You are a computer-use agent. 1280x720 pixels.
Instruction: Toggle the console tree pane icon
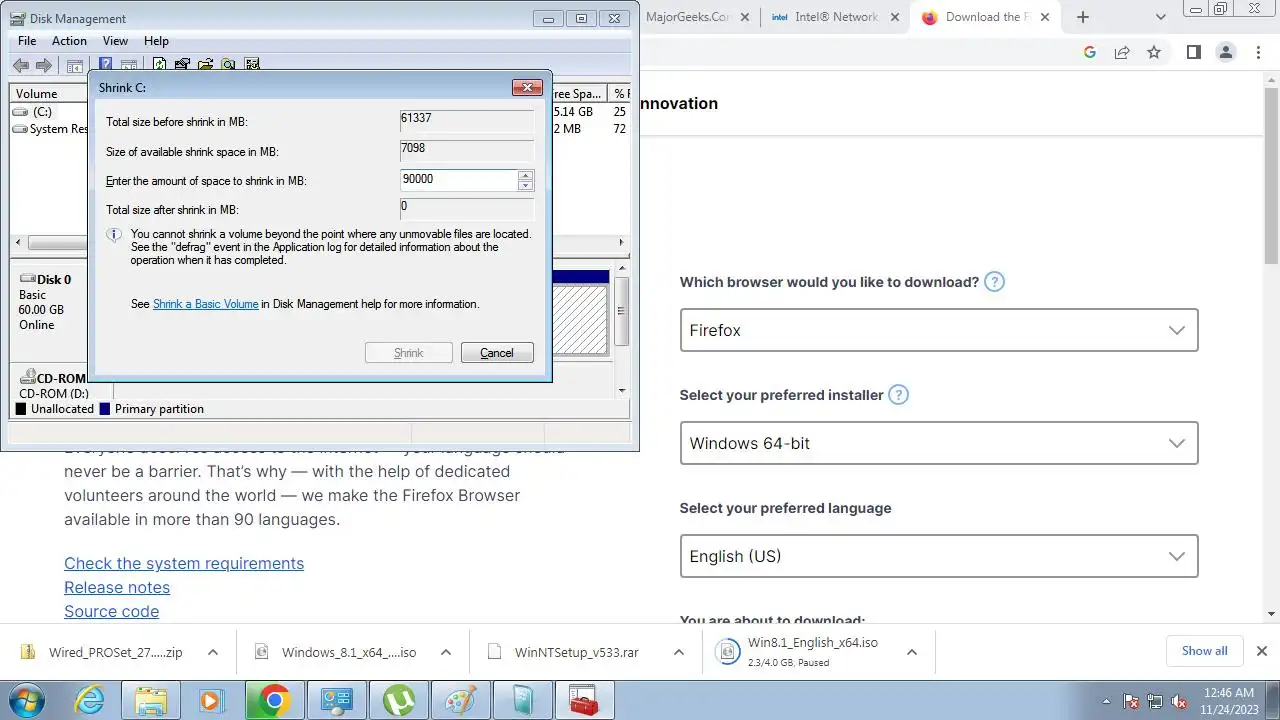(x=75, y=65)
